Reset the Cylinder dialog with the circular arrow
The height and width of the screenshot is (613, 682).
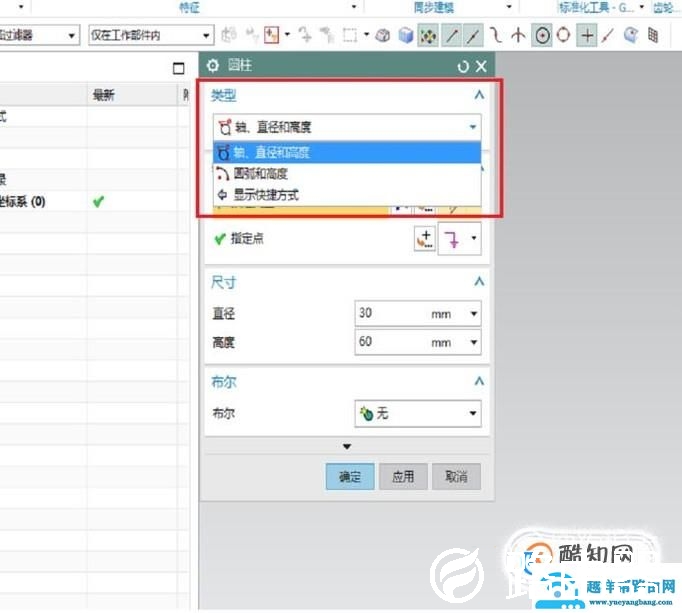[463, 67]
